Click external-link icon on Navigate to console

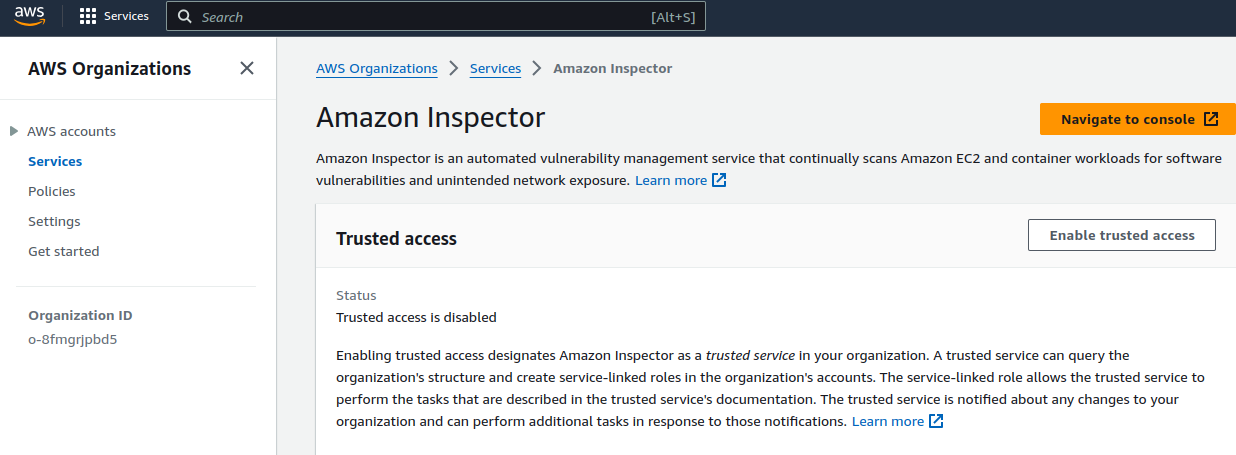pos(1211,119)
